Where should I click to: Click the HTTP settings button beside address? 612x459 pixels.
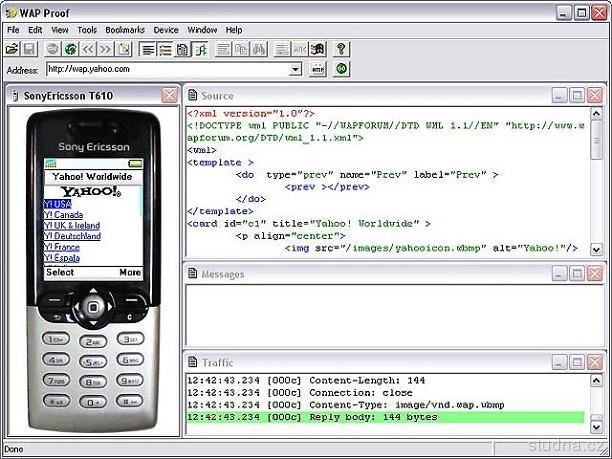[x=318, y=69]
